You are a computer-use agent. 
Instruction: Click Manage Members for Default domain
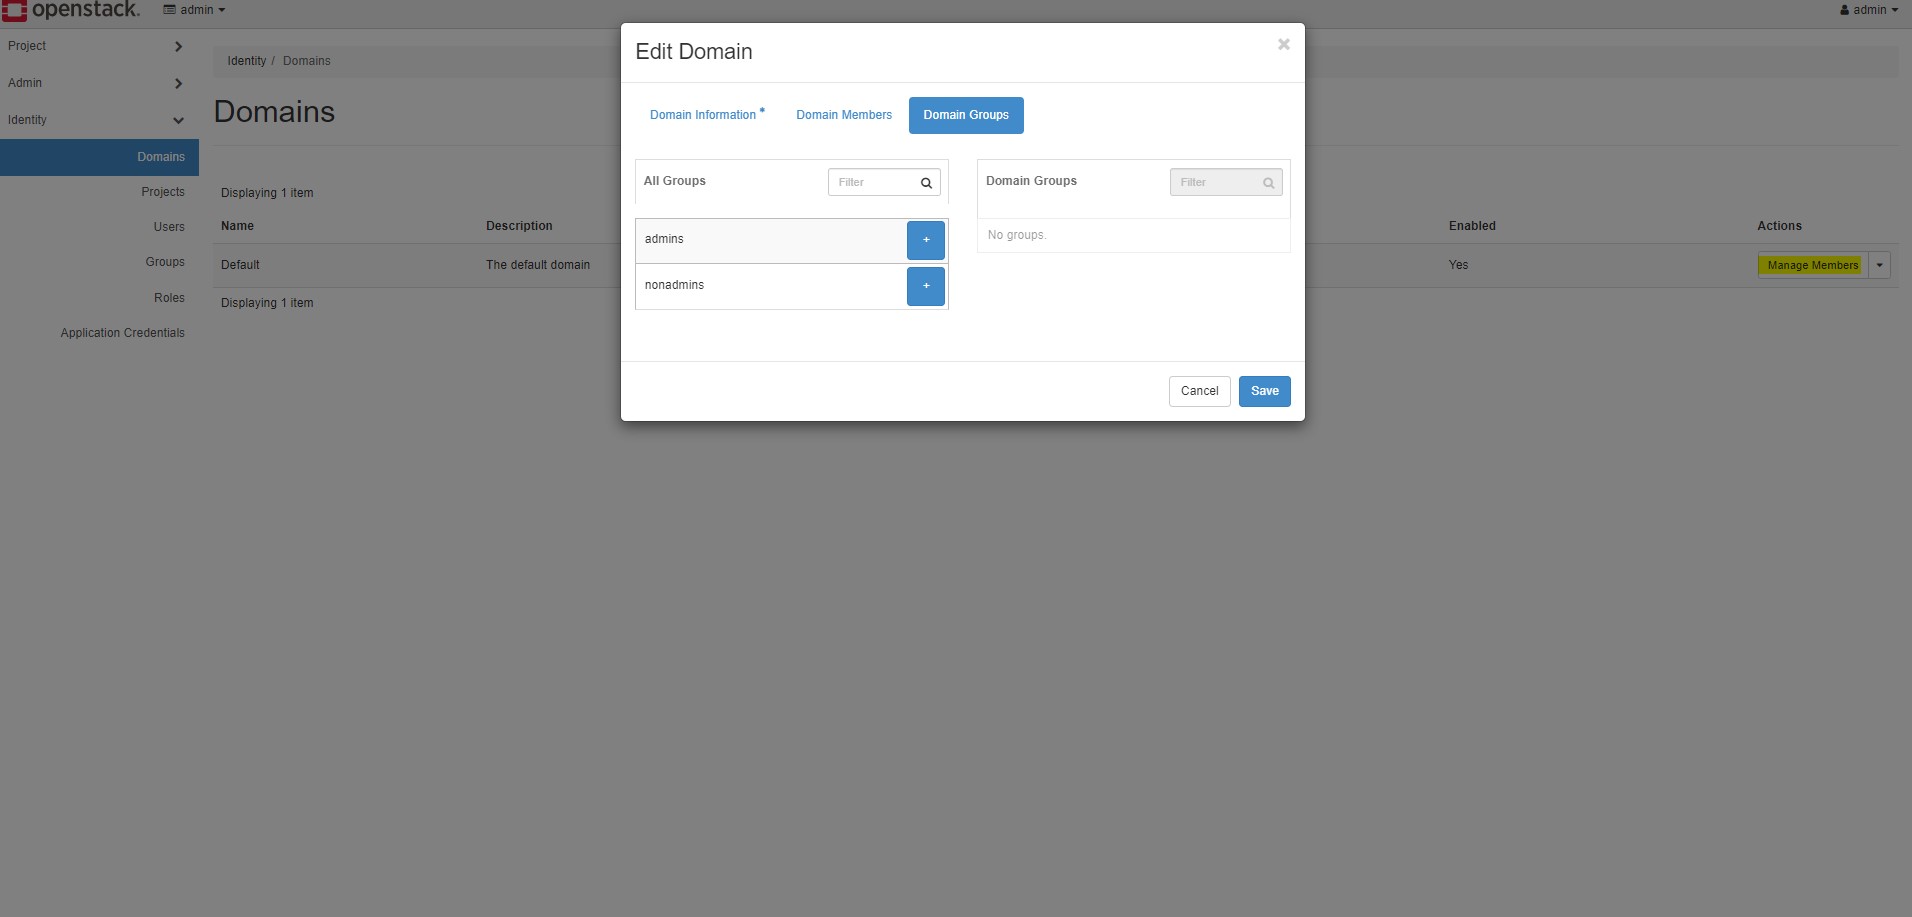1813,265
